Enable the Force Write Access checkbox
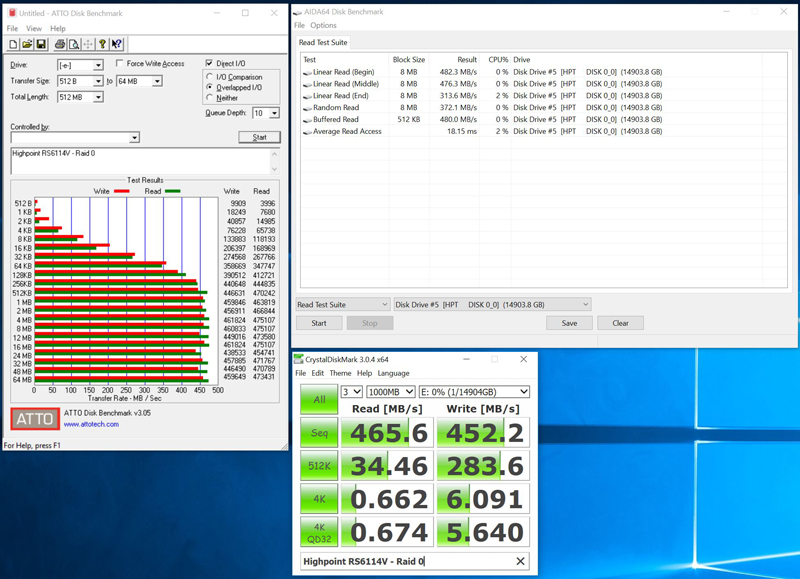The image size is (800, 579). tap(120, 64)
